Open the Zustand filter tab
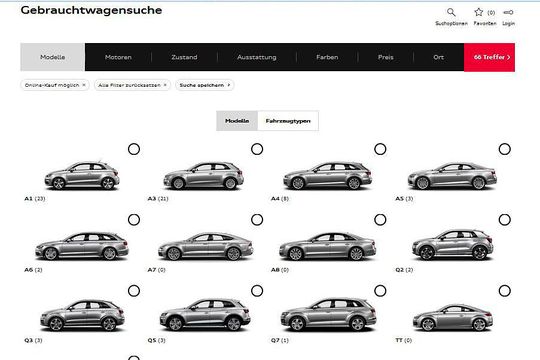The height and width of the screenshot is (360, 540). tap(184, 57)
